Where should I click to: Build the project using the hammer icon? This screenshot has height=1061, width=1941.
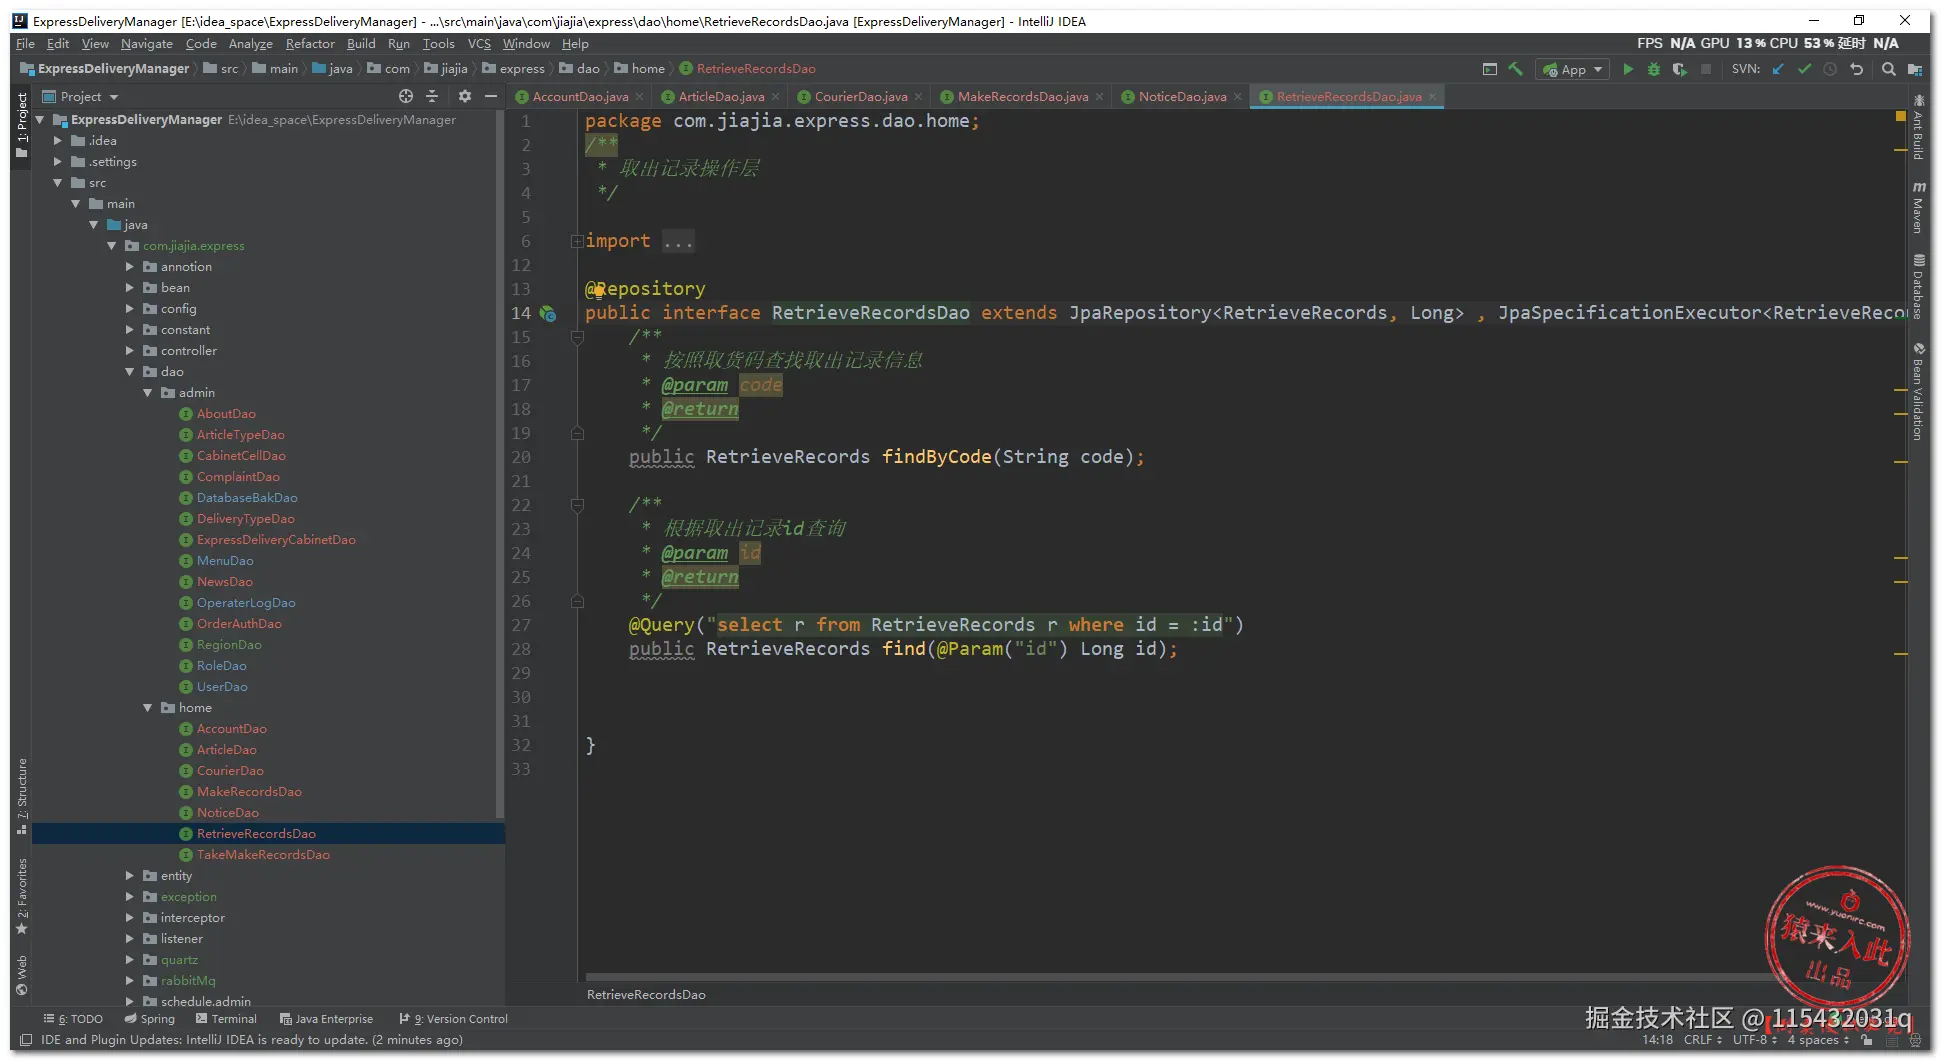1516,69
